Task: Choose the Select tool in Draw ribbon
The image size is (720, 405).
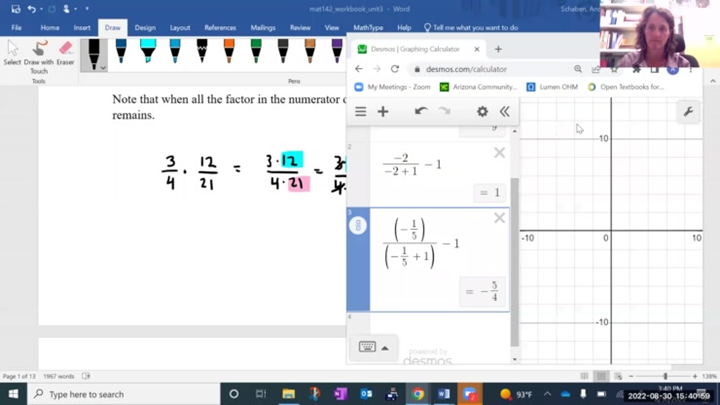Action: (x=12, y=54)
